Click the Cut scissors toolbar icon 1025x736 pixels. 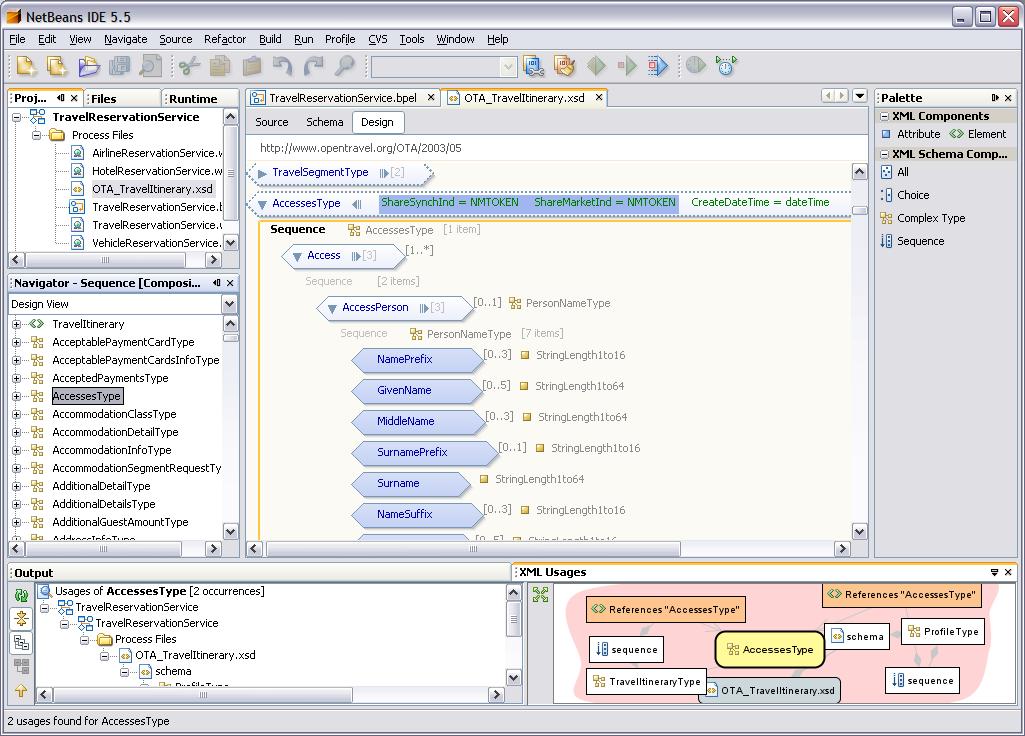click(189, 66)
